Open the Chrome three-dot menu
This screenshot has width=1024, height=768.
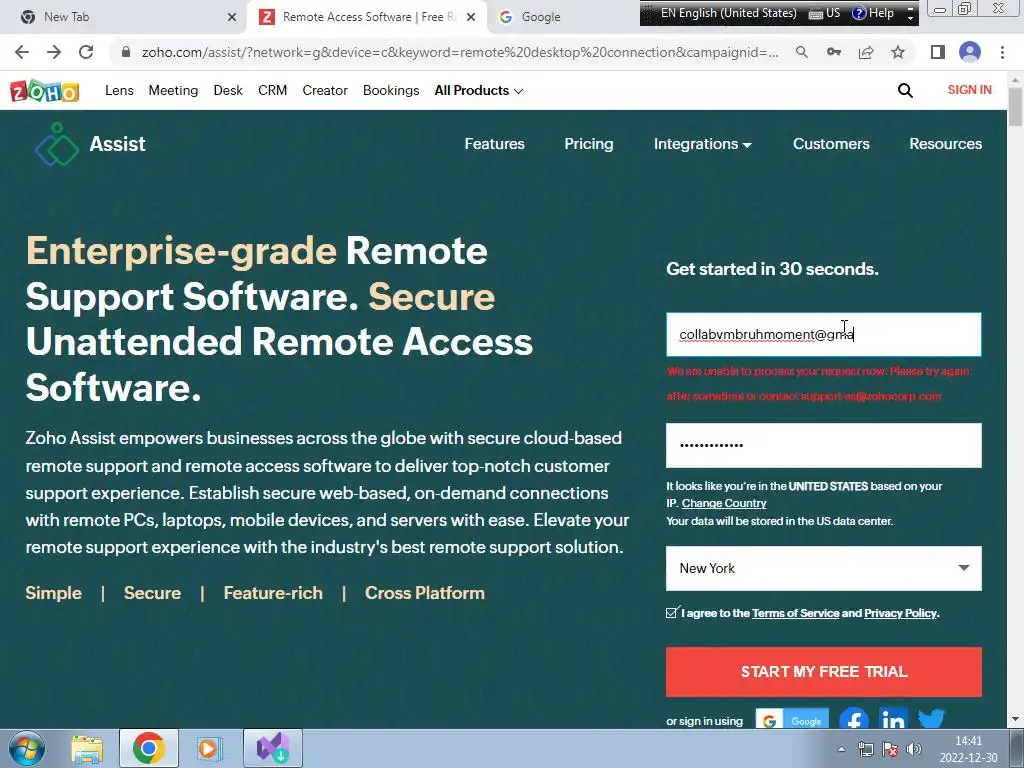(x=1002, y=52)
